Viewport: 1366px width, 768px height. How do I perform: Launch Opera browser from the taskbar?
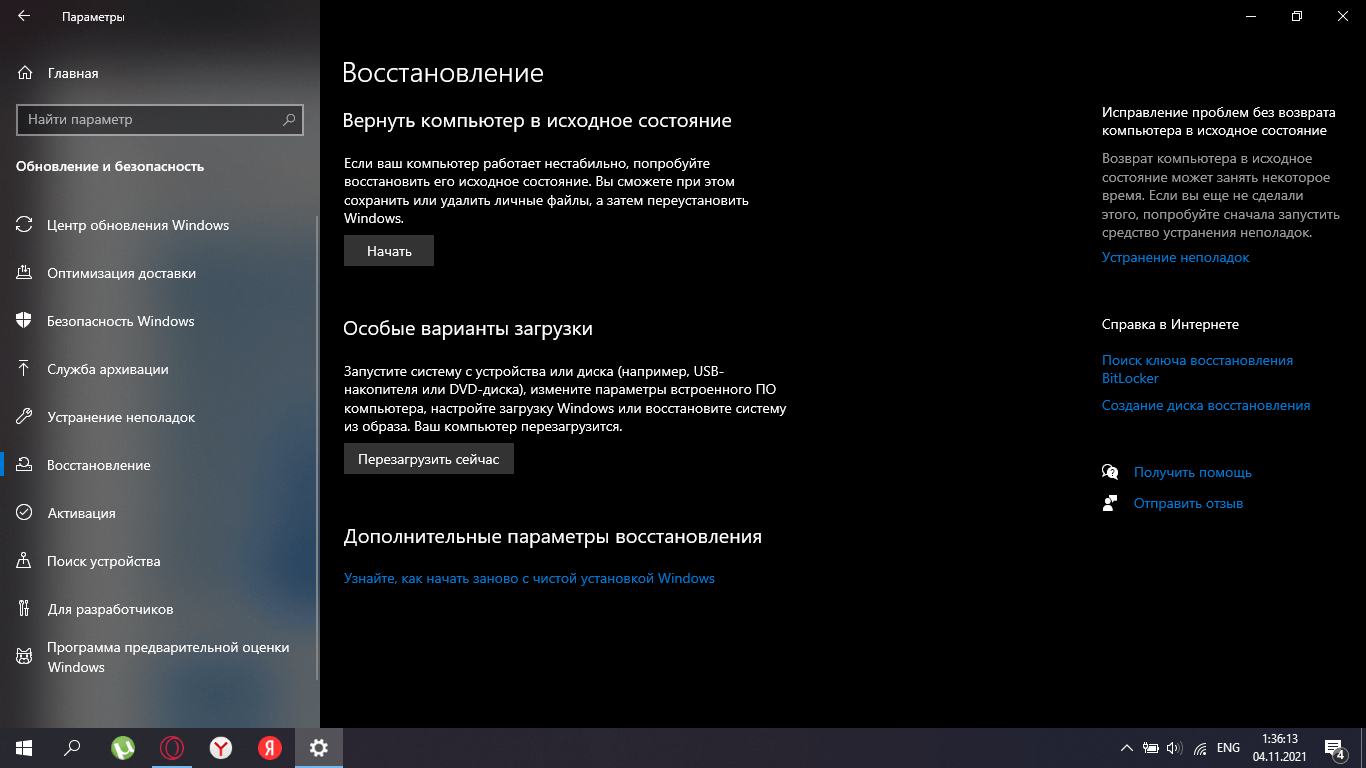tap(172, 748)
